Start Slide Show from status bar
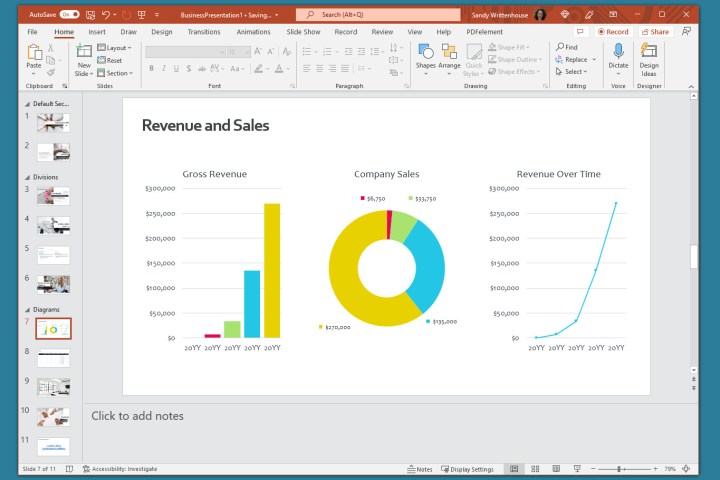The width and height of the screenshot is (720, 480). [x=577, y=468]
